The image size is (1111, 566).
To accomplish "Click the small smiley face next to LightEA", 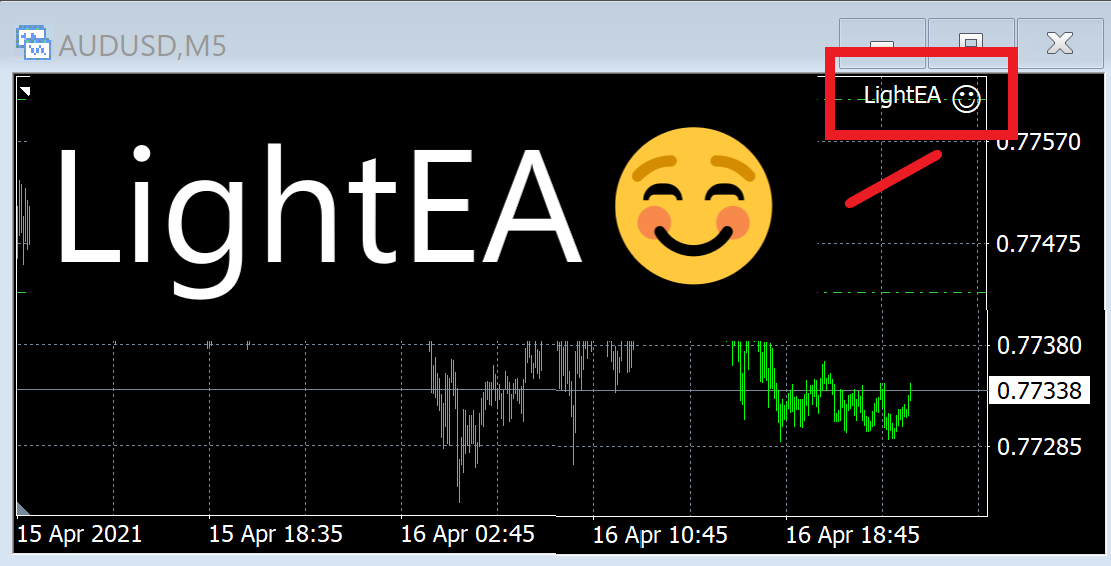I will 965,98.
